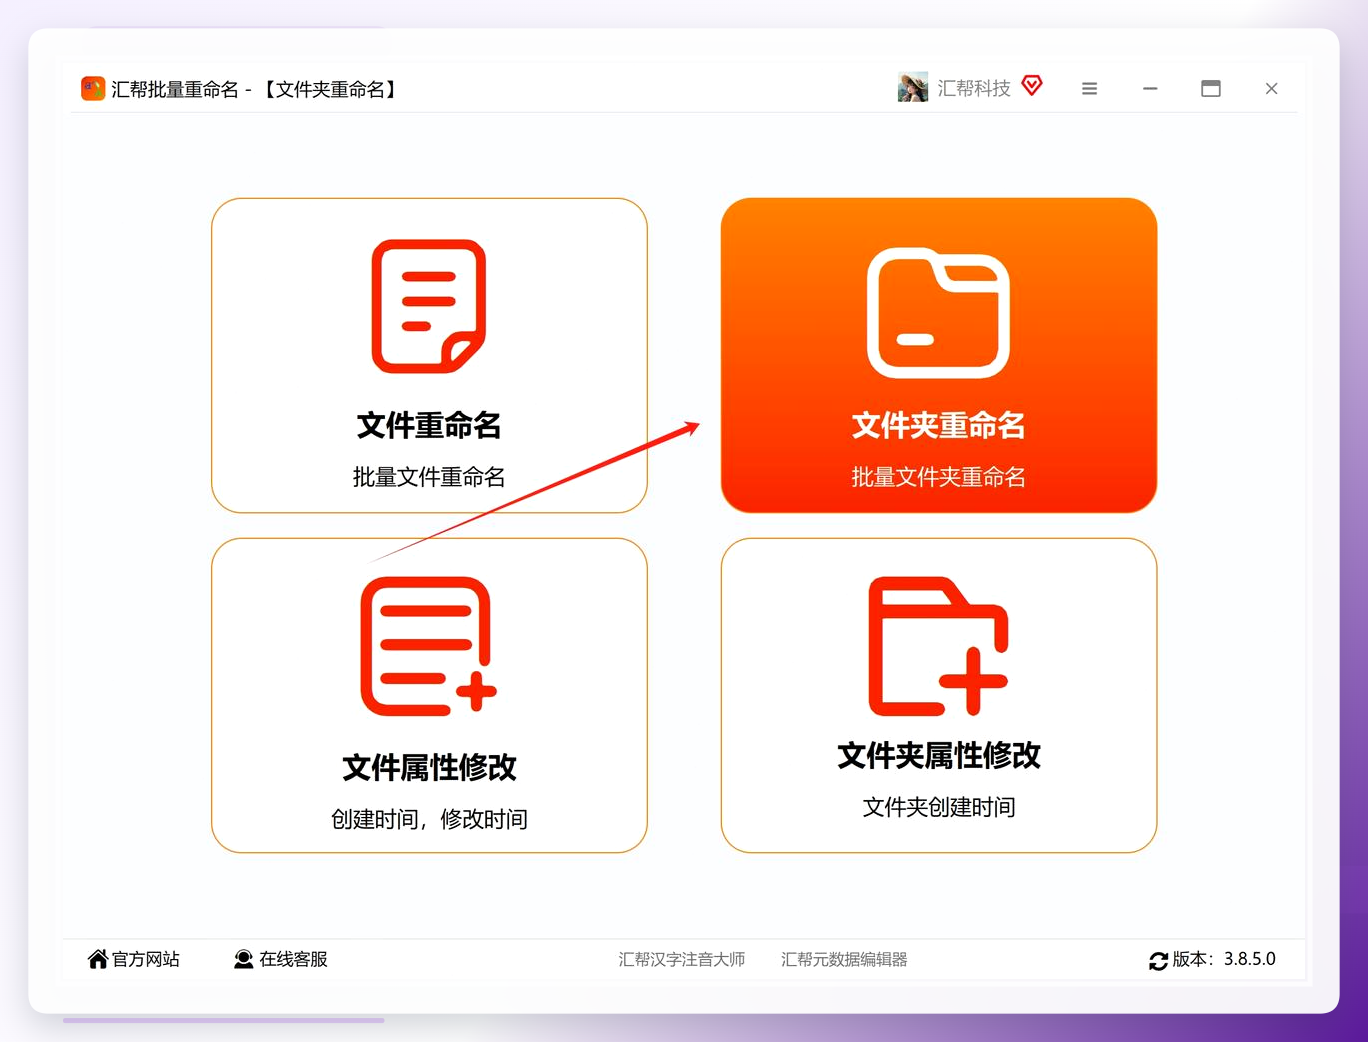
Task: Click the red VIP heart badge icon
Action: click(1032, 86)
